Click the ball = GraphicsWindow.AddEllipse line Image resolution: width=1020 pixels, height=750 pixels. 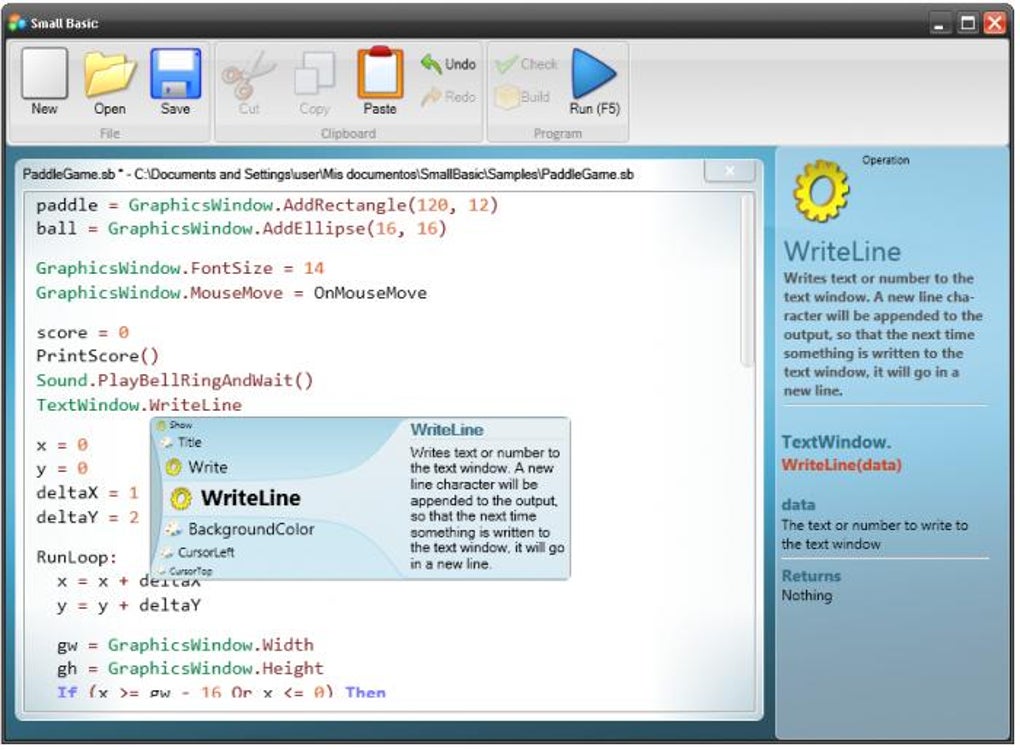click(x=241, y=229)
